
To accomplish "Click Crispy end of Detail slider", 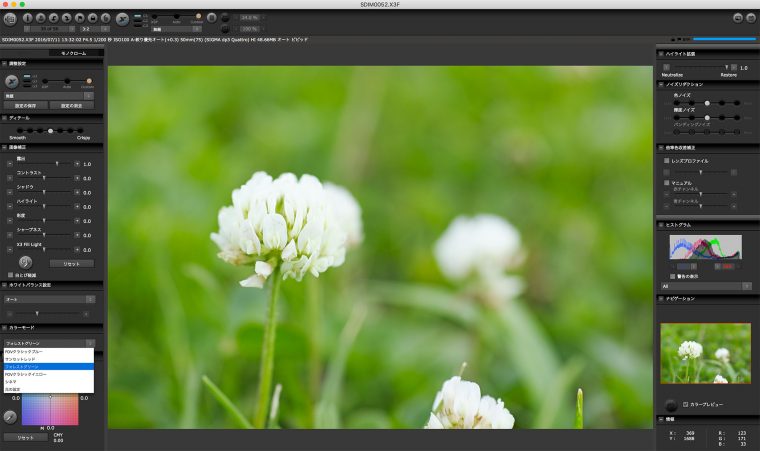I will click(x=80, y=131).
